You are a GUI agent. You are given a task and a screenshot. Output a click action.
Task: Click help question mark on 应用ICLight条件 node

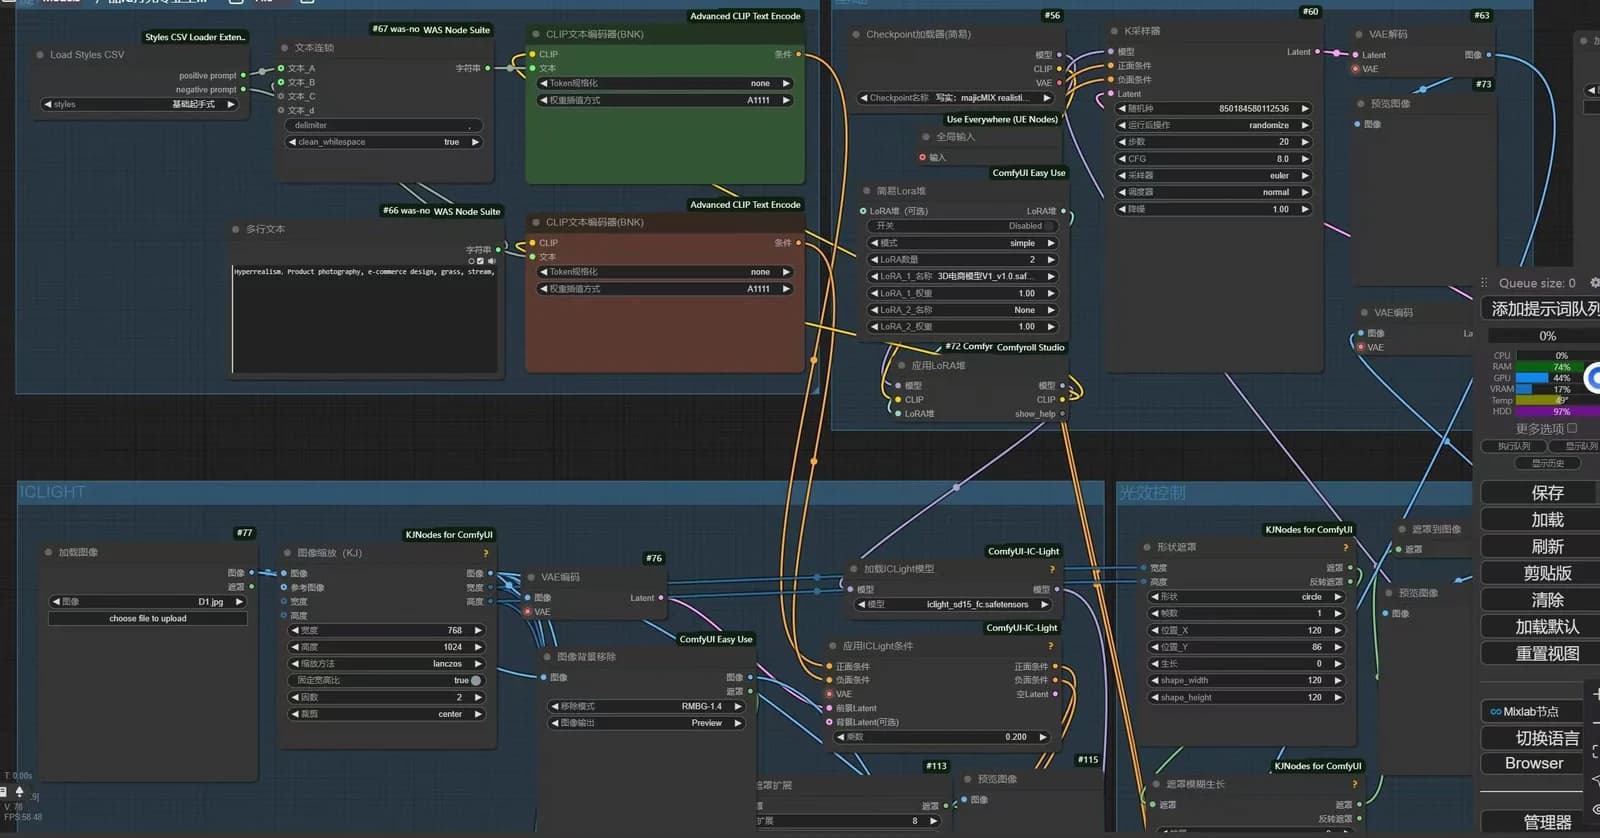[x=1050, y=646]
